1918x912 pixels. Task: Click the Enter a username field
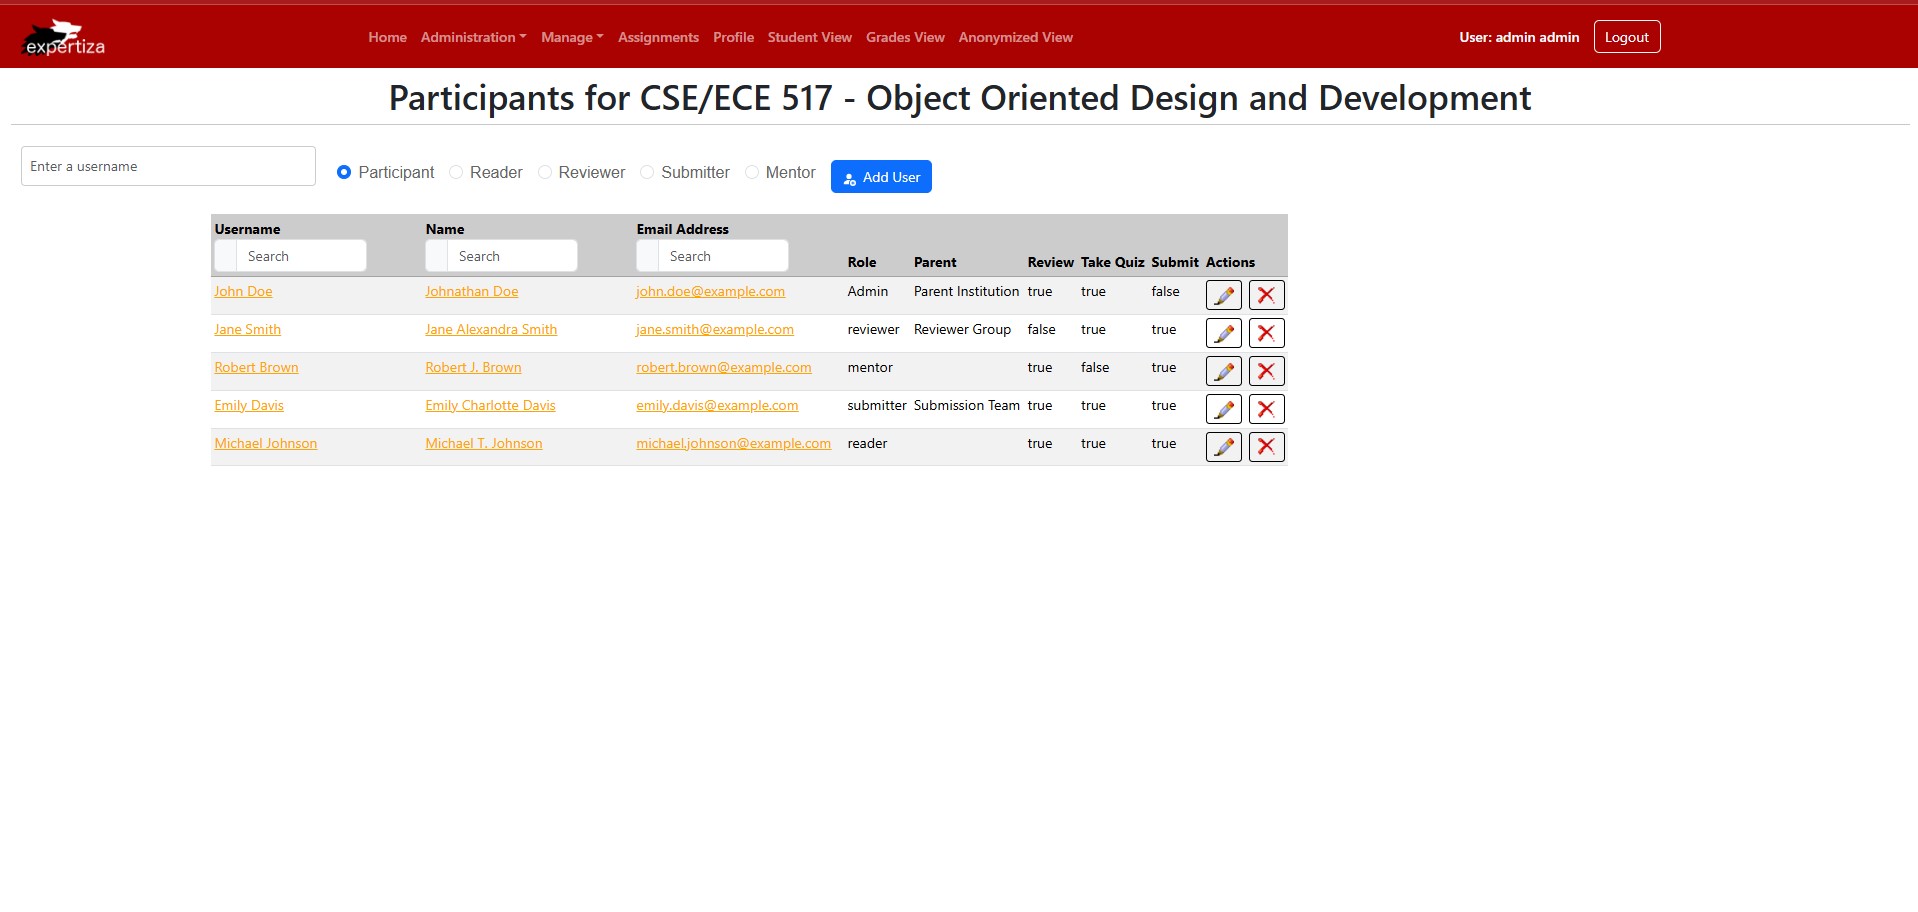click(x=167, y=166)
